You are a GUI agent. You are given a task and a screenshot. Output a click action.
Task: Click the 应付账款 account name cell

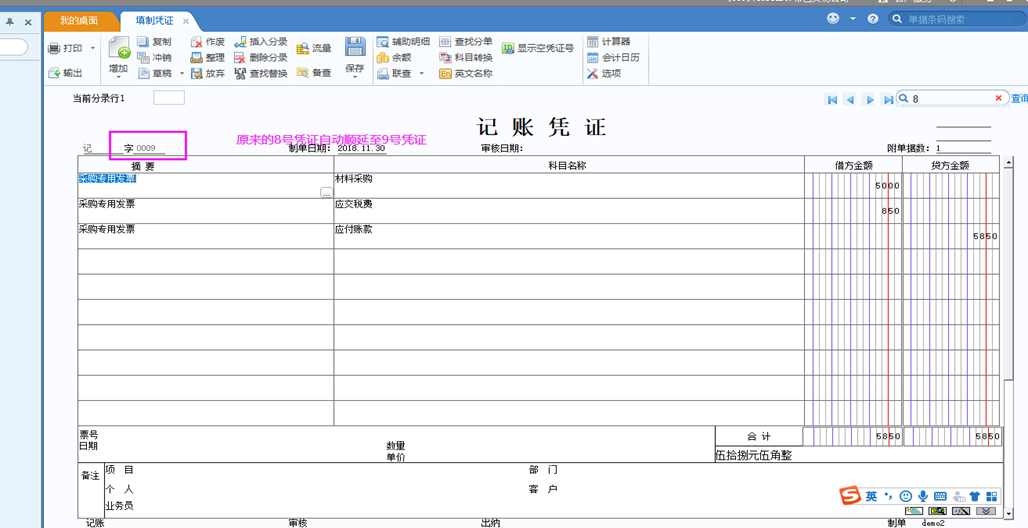point(569,235)
